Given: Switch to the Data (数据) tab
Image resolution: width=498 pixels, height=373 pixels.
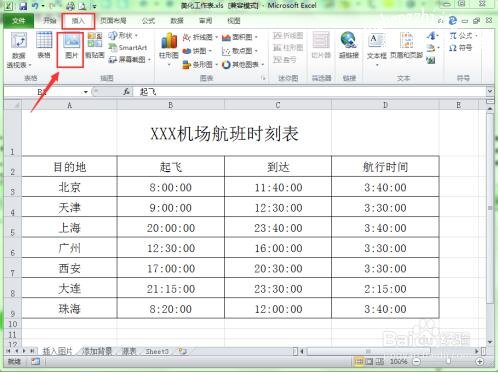Looking at the screenshot, I should [177, 21].
